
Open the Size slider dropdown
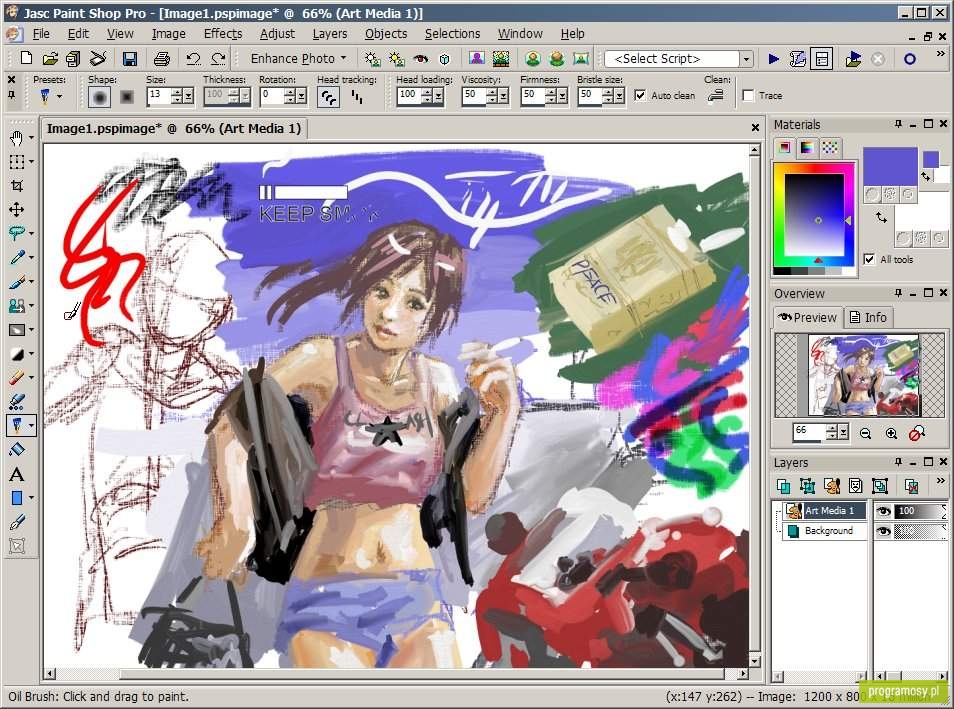[188, 96]
